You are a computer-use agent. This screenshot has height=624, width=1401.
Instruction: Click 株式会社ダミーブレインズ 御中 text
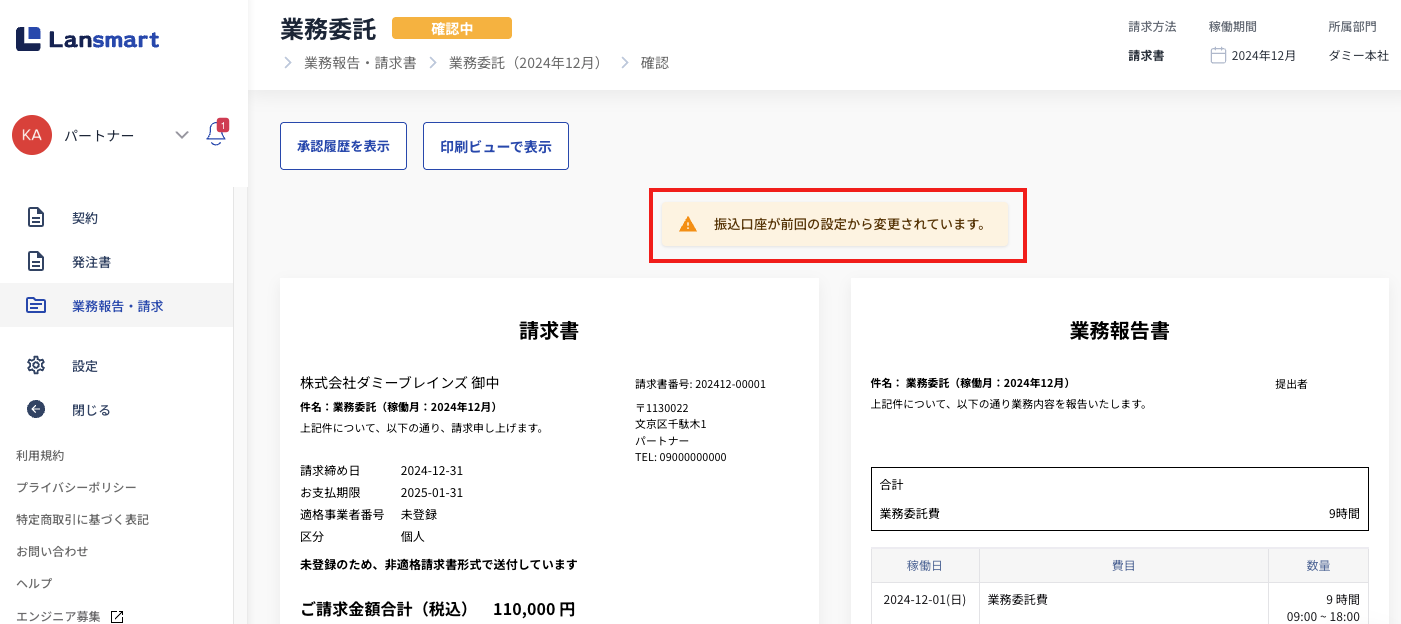(x=400, y=383)
